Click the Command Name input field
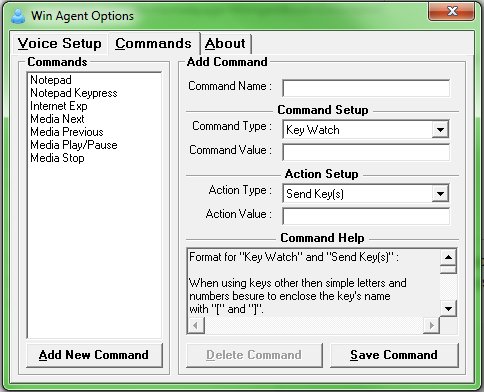 [x=366, y=88]
